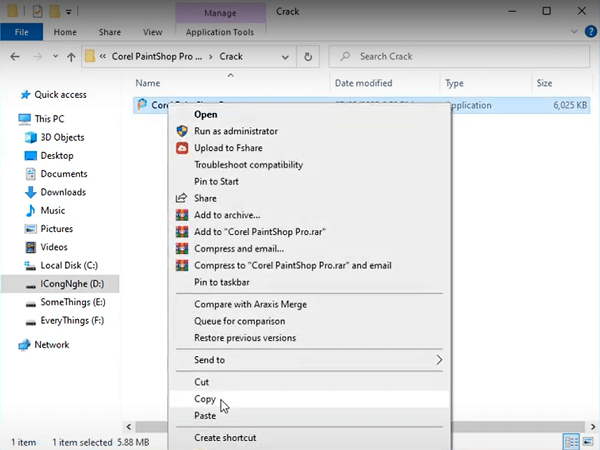
Task: Expand the ribbon with the chevron
Action: pyautogui.click(x=574, y=32)
